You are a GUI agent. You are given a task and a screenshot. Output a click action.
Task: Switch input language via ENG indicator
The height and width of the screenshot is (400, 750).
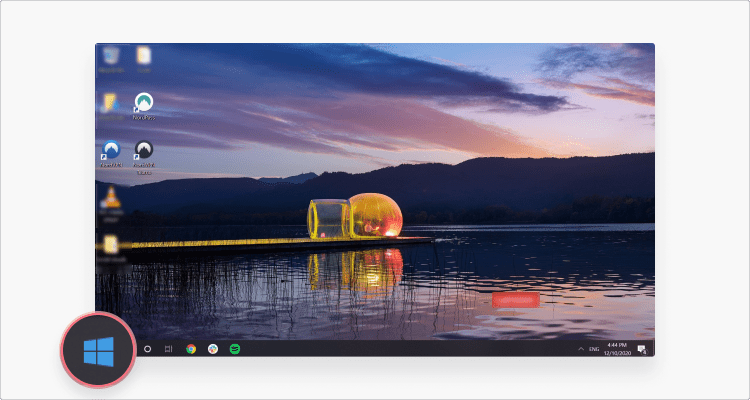594,349
